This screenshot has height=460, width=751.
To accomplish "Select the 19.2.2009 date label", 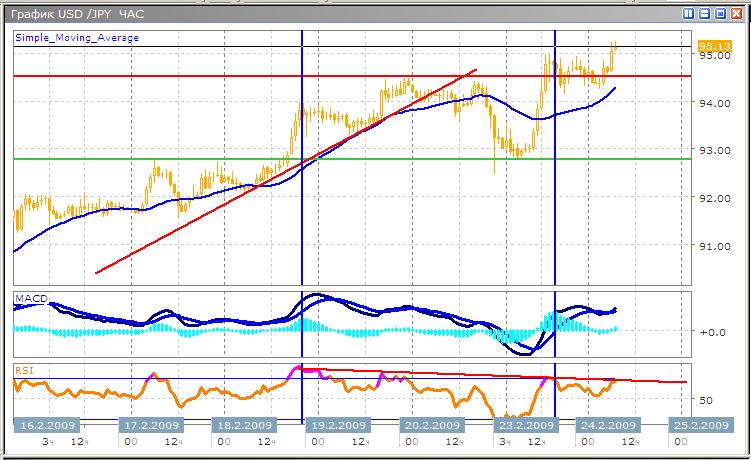I will pyautogui.click(x=339, y=424).
